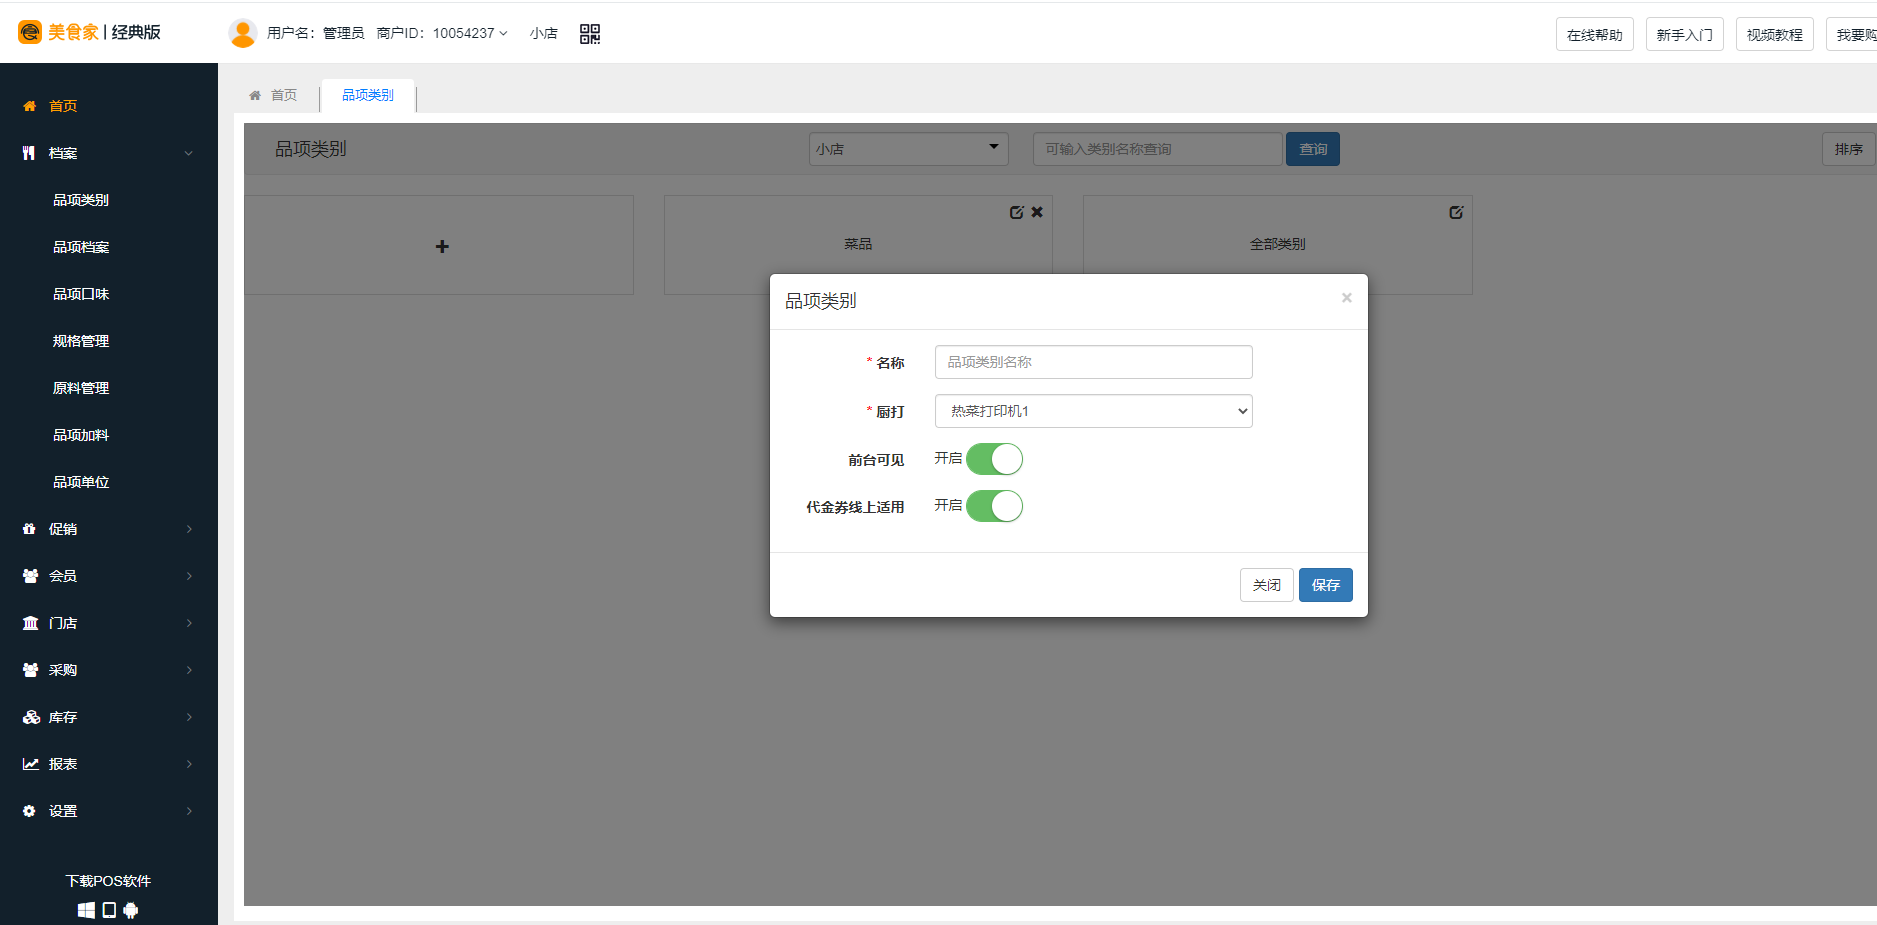Select the 菜品 category card
Viewport: 1877px width, 925px height.
point(858,244)
